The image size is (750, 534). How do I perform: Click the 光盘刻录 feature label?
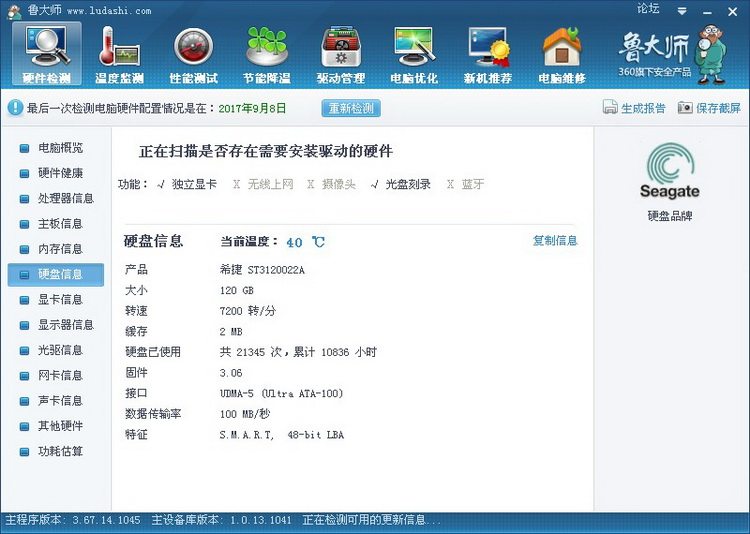pyautogui.click(x=408, y=184)
